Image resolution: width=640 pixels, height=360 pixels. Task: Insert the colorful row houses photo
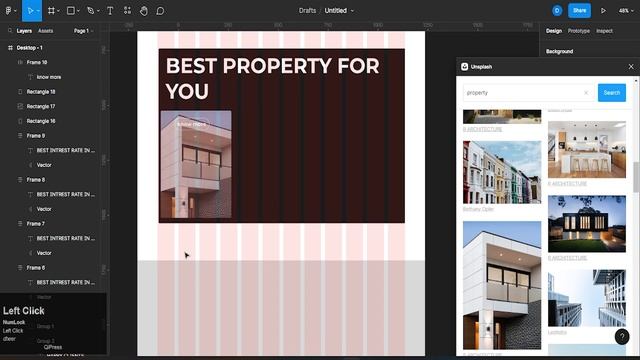point(502,172)
